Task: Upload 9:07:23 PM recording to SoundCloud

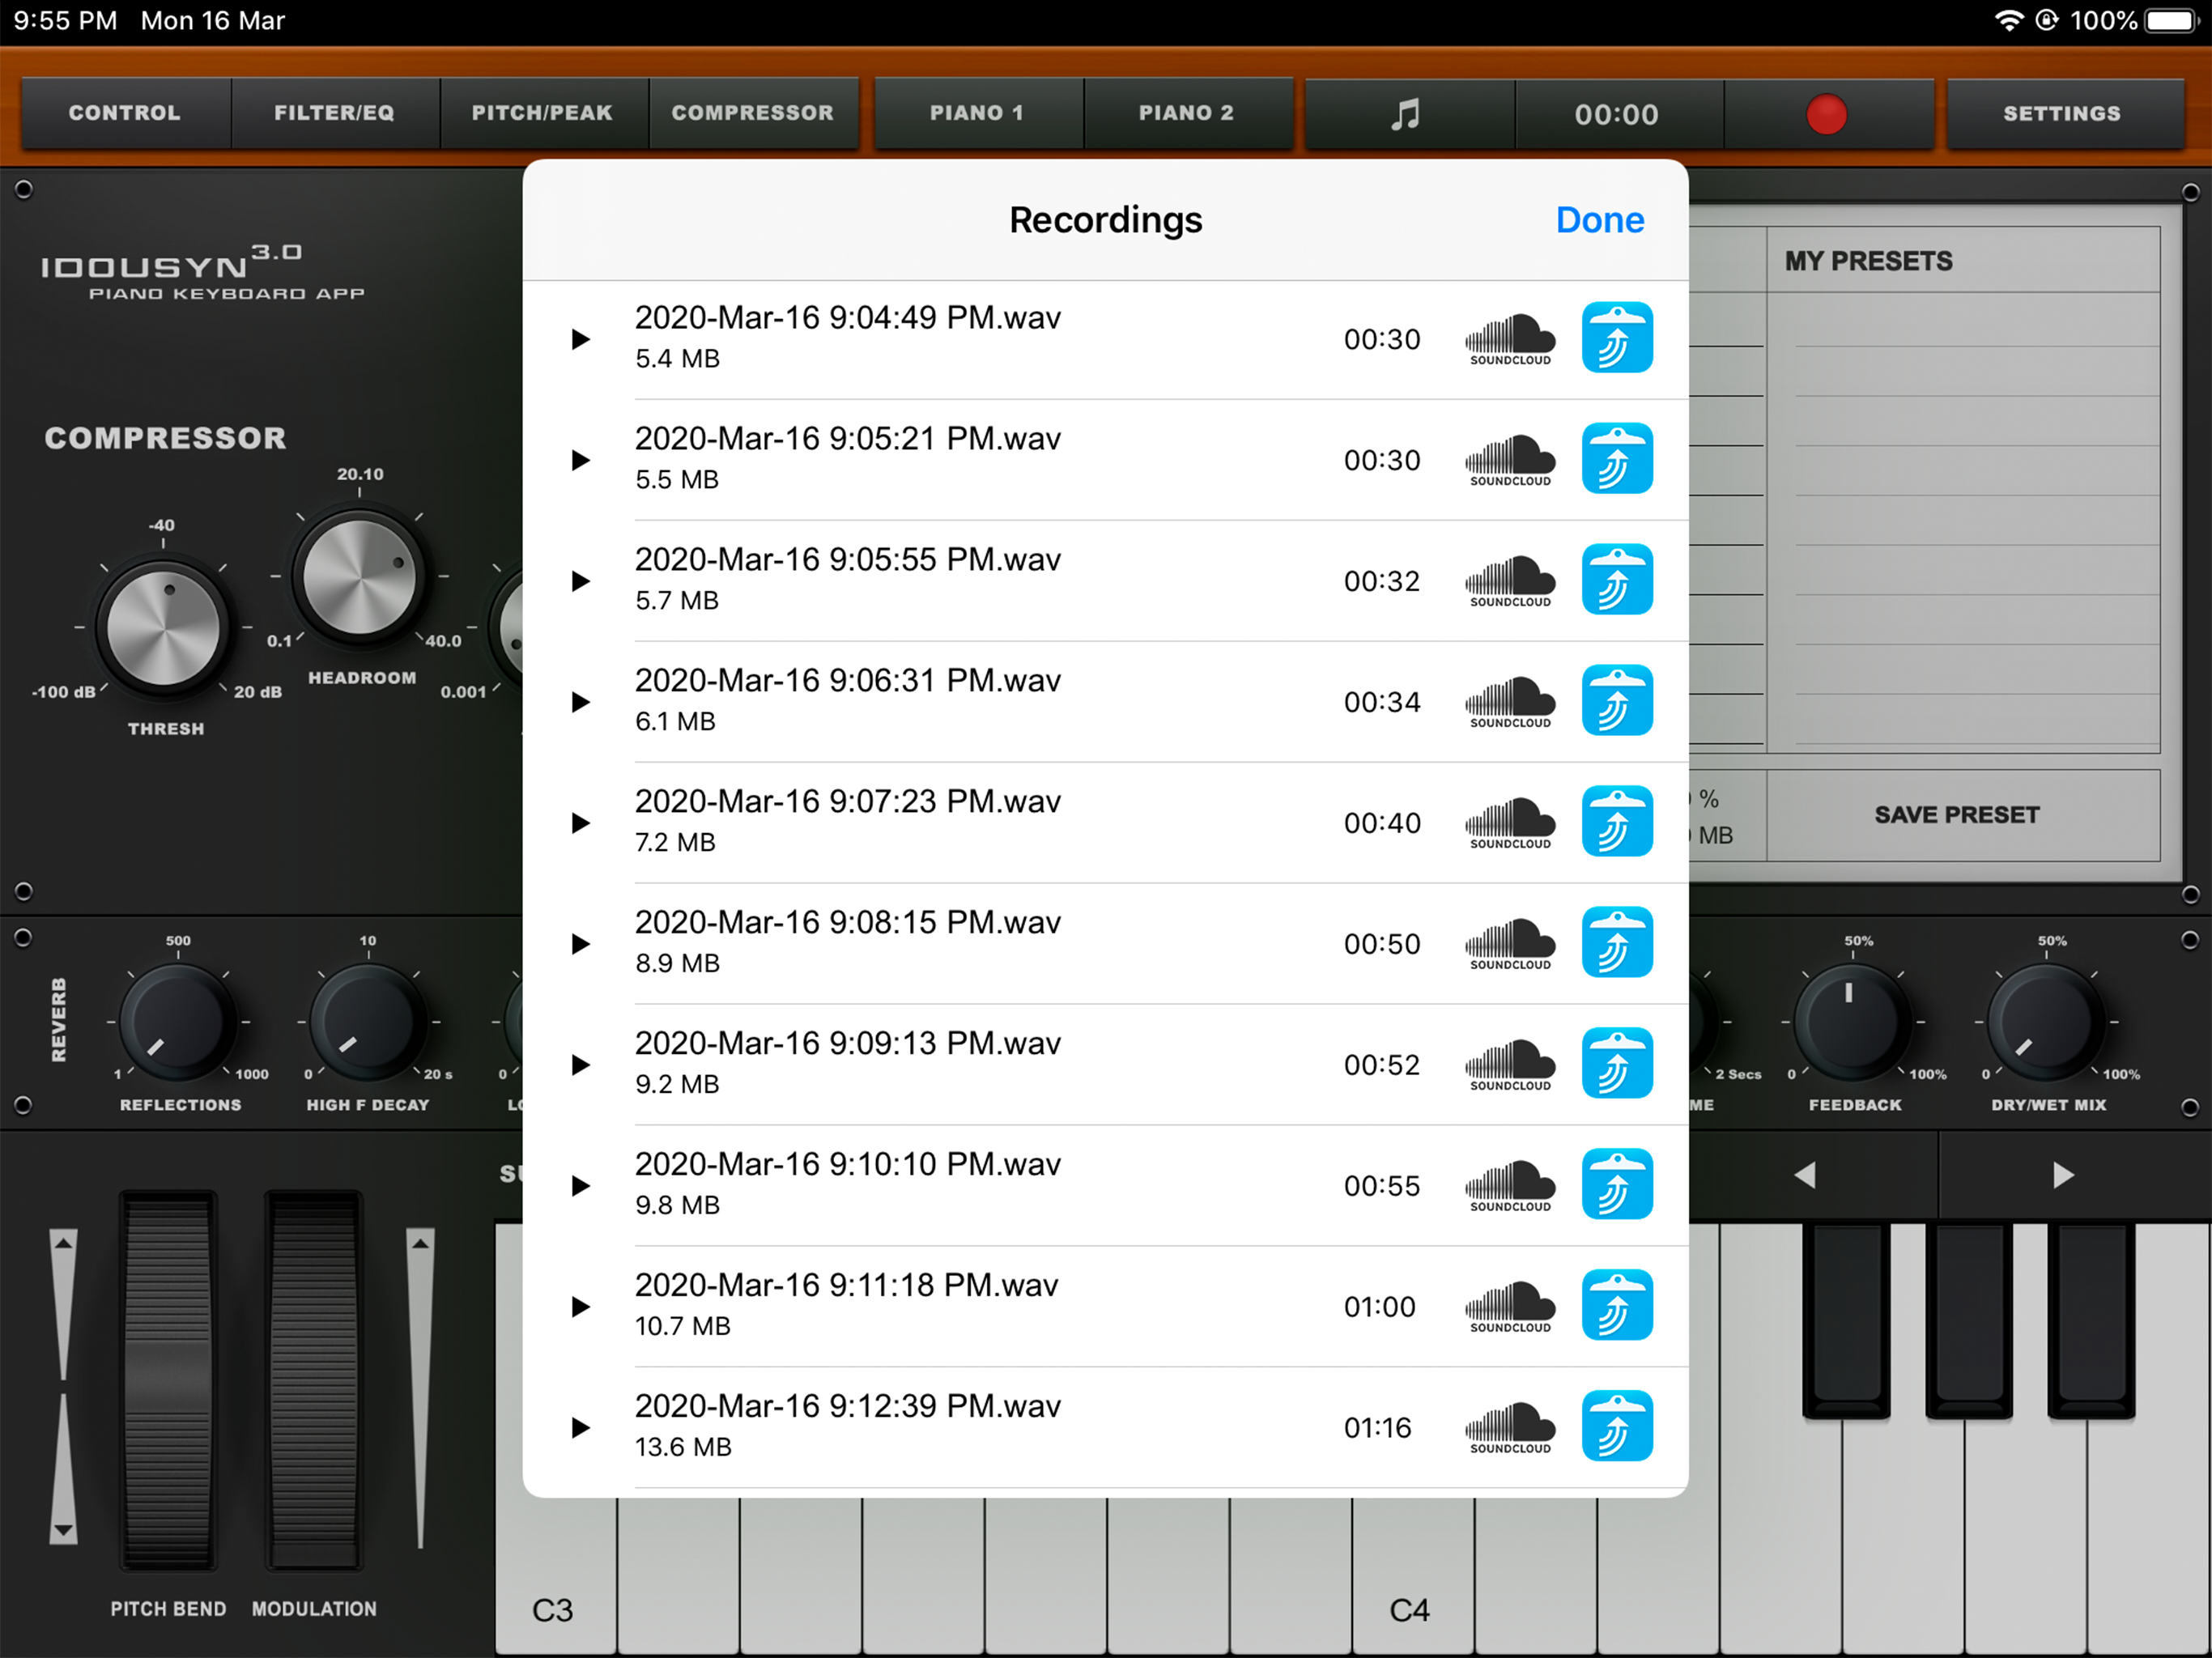Action: [1509, 823]
